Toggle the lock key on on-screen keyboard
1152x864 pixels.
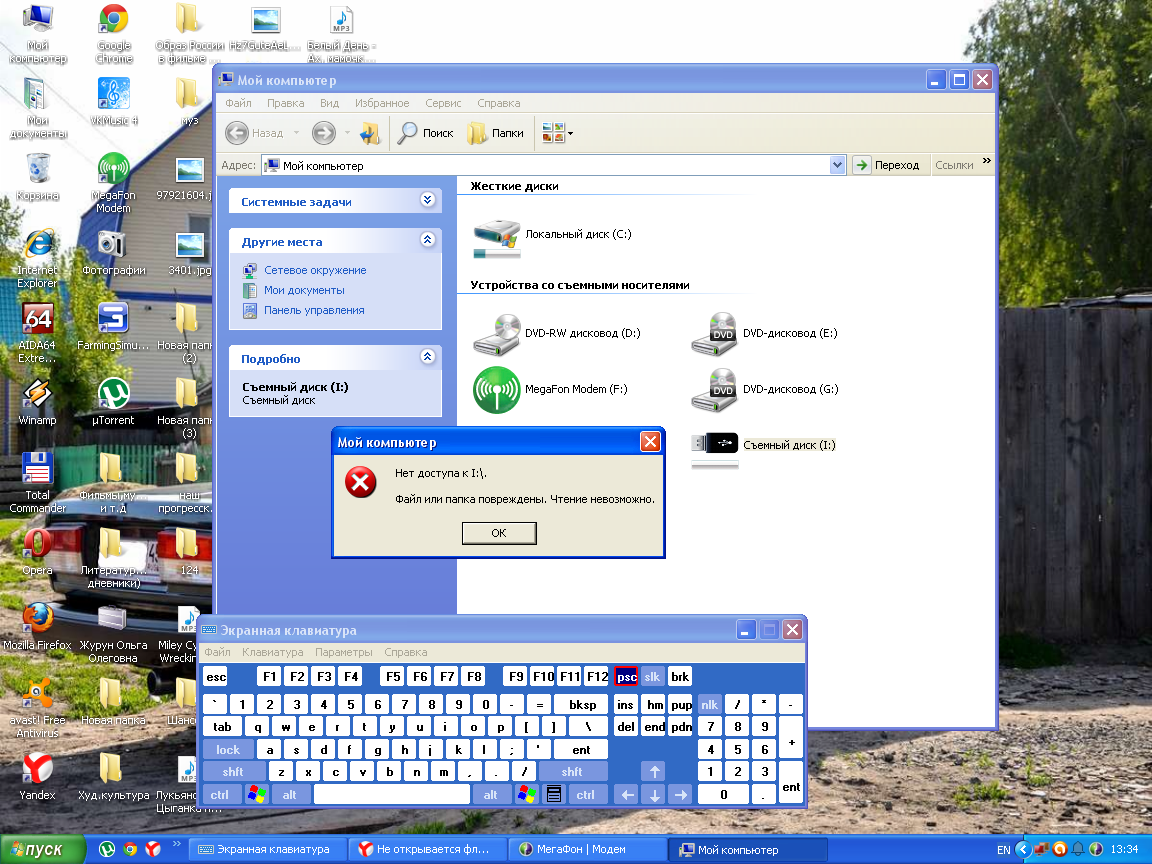coord(228,750)
